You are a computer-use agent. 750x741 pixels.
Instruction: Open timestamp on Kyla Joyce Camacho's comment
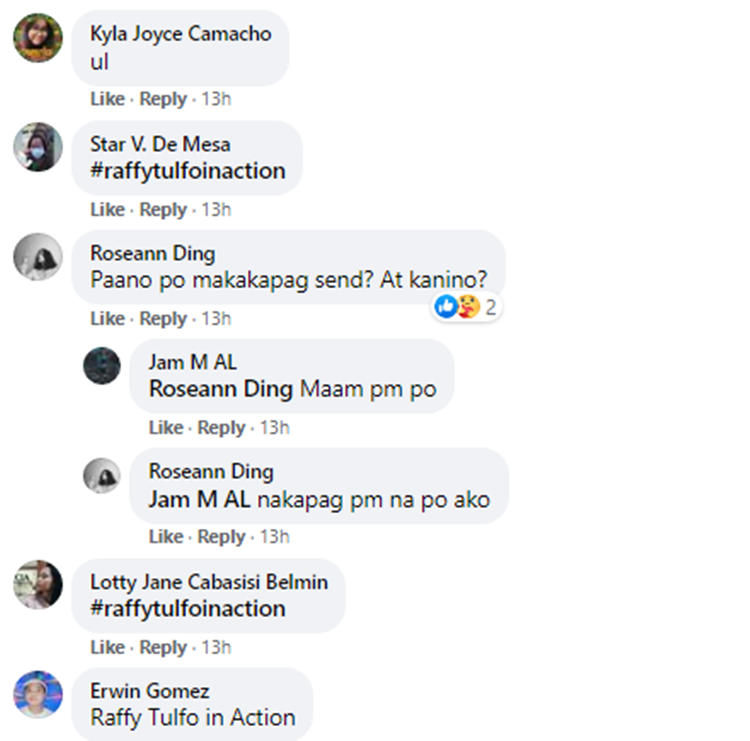pyautogui.click(x=216, y=99)
